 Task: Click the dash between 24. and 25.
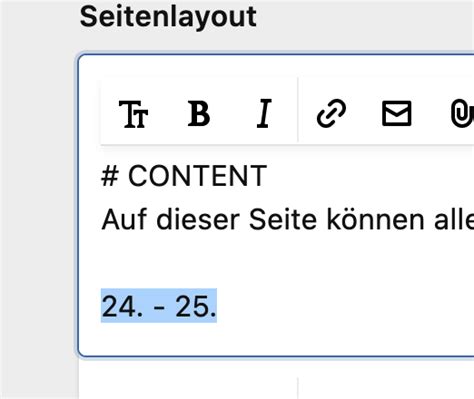[160, 307]
